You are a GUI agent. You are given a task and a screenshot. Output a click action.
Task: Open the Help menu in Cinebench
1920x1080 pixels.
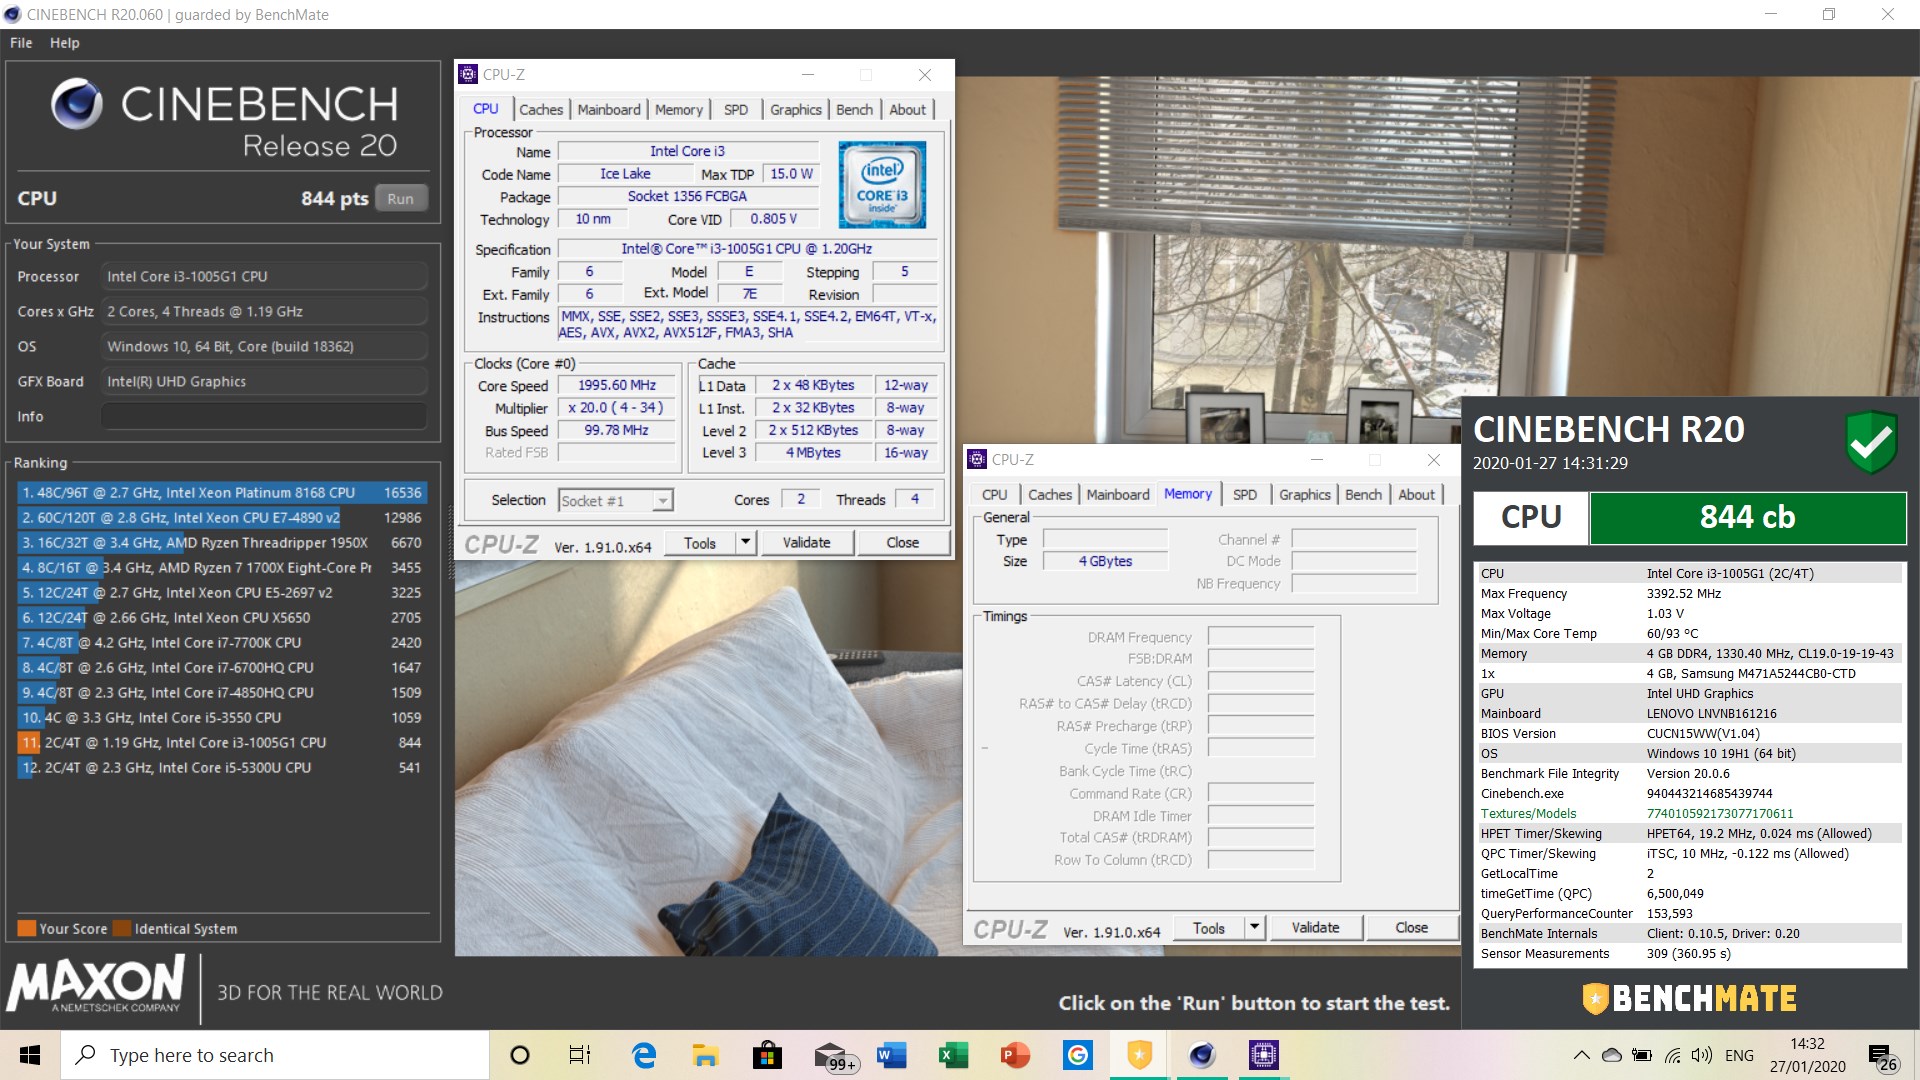pos(65,43)
